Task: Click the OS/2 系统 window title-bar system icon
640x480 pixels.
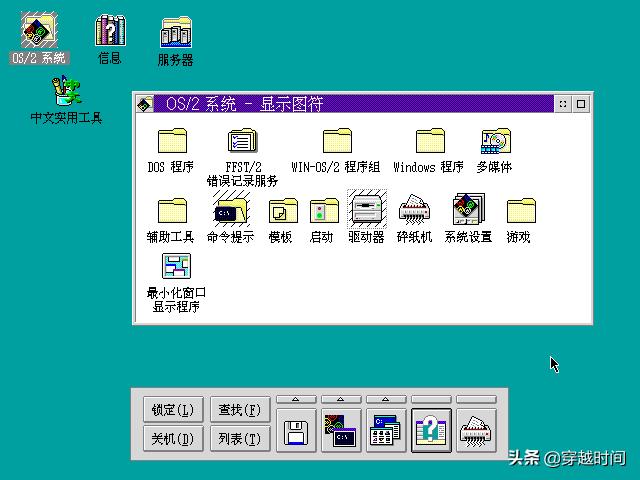Action: coord(144,104)
